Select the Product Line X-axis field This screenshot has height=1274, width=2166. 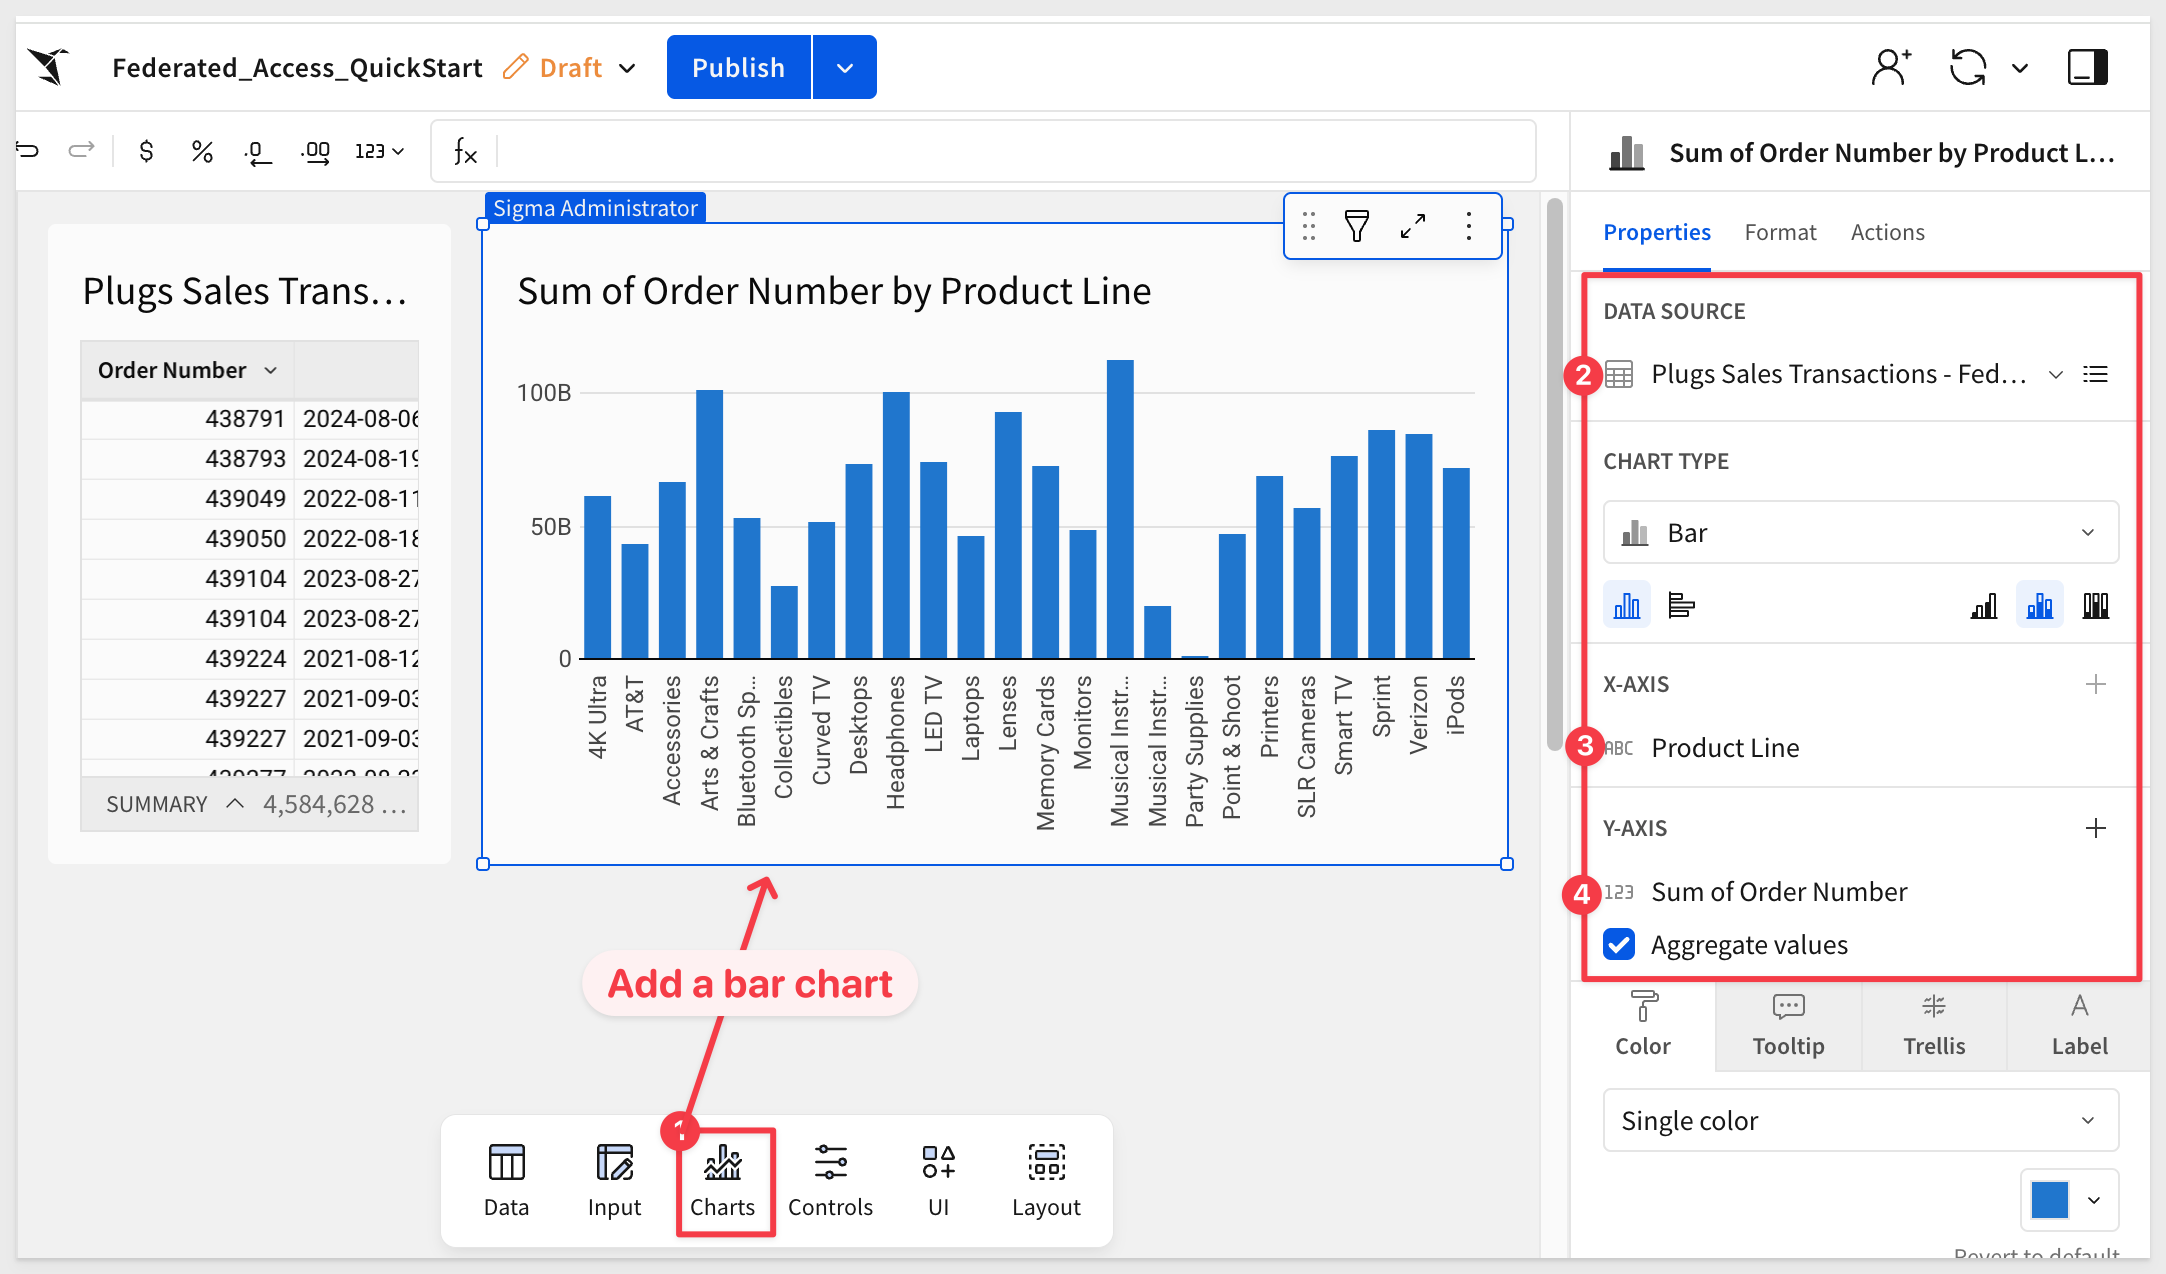coord(1724,747)
